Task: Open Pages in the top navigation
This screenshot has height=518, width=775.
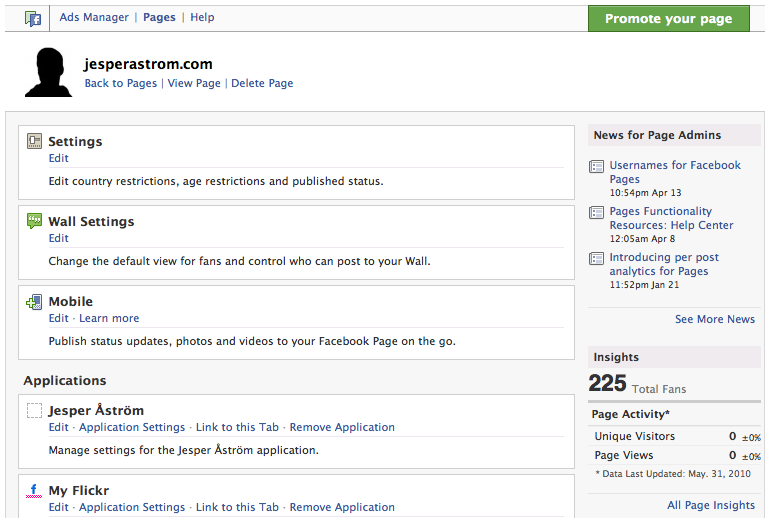Action: coord(159,17)
